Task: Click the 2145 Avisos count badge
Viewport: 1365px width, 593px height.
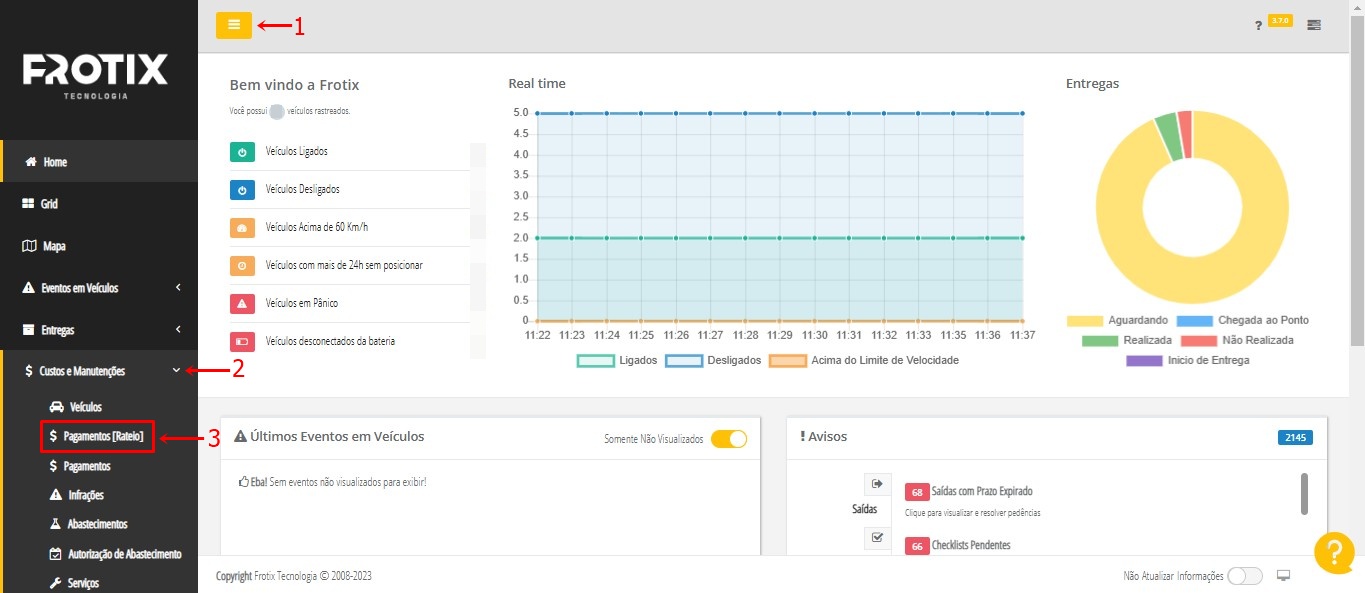Action: pos(1294,438)
